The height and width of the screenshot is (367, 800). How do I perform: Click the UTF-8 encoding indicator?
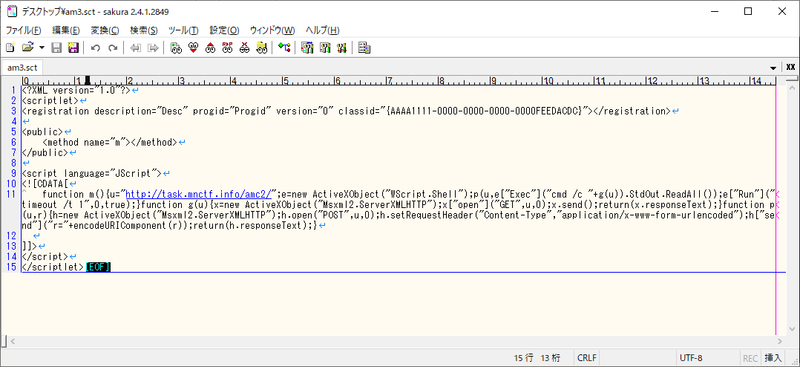tap(691, 358)
